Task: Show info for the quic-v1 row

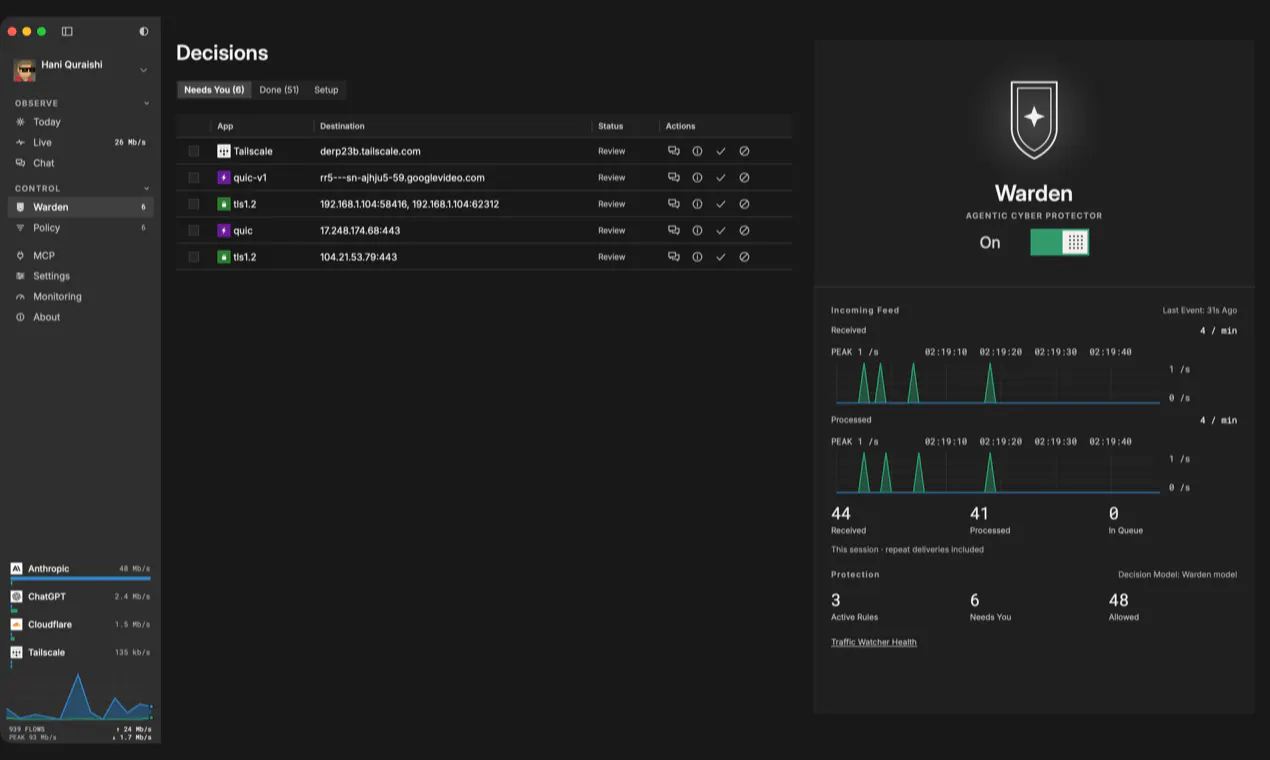Action: [x=697, y=177]
